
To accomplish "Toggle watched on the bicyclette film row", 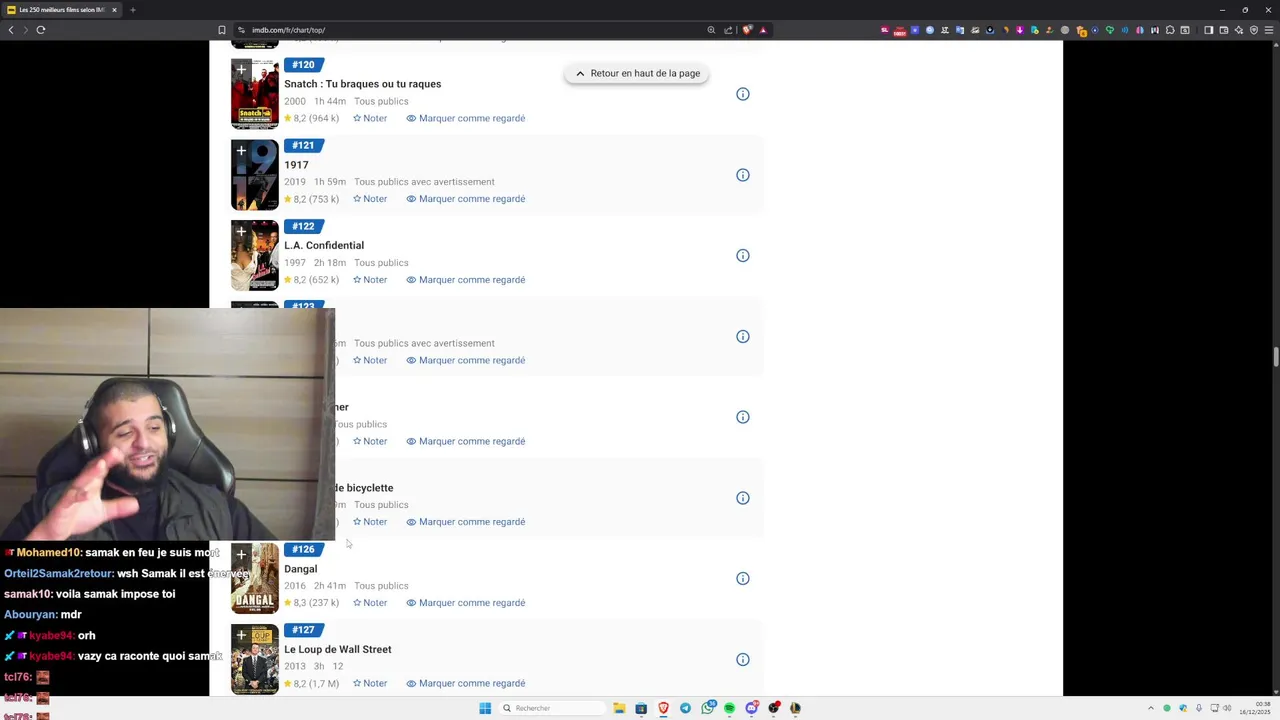I will [465, 522].
